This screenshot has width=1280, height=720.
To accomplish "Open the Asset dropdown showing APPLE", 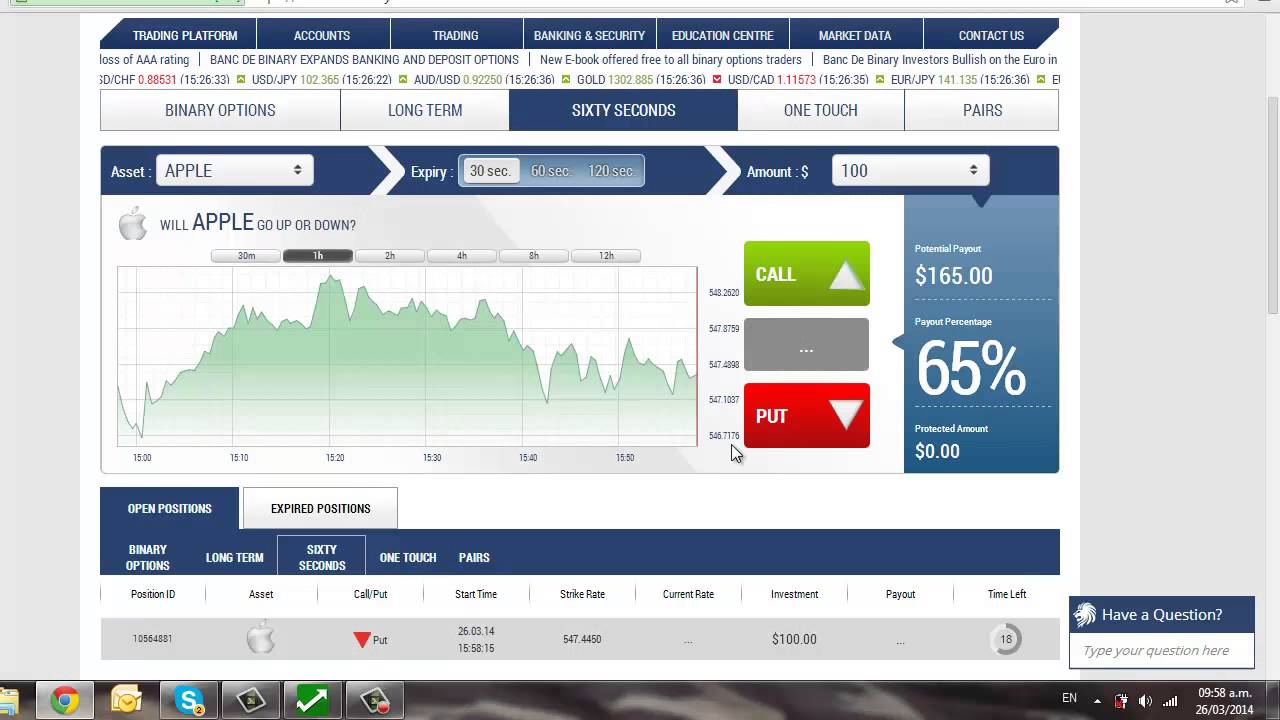I will (x=235, y=171).
